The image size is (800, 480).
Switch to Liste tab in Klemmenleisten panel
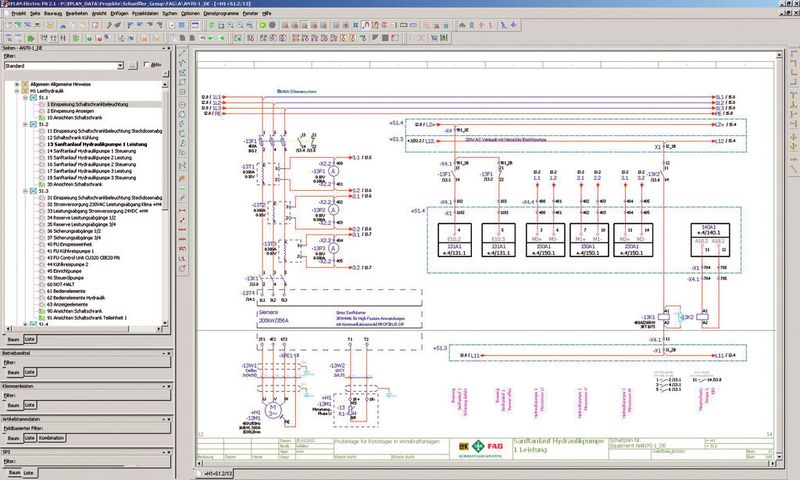pos(30,405)
